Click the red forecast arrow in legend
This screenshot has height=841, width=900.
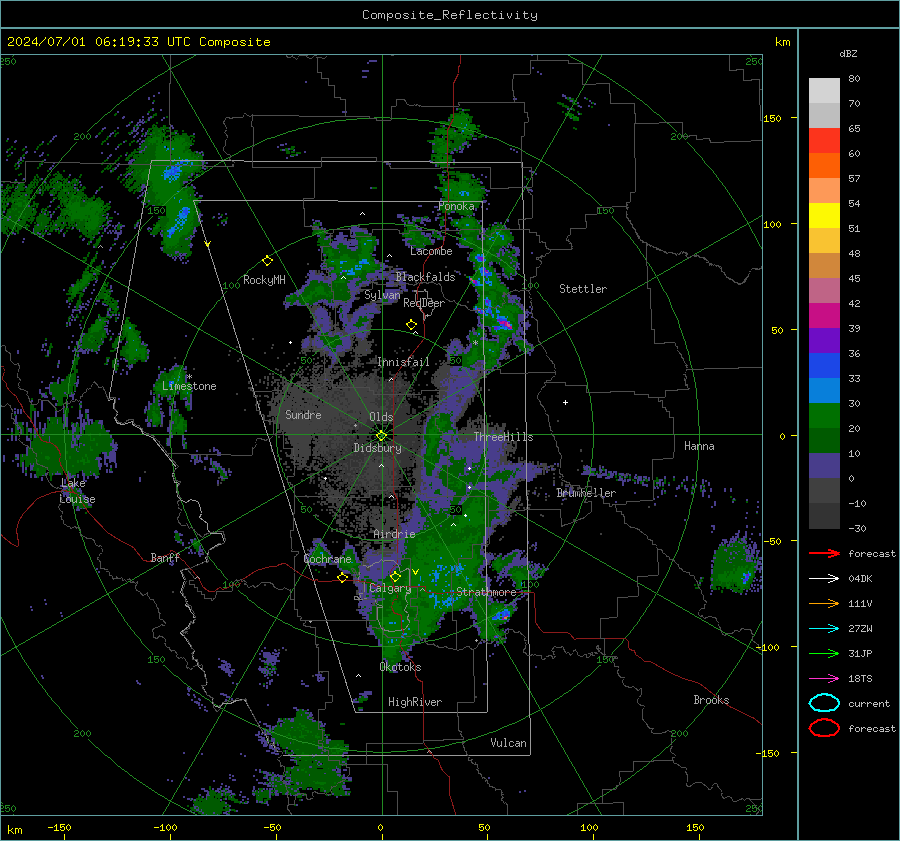[x=824, y=553]
